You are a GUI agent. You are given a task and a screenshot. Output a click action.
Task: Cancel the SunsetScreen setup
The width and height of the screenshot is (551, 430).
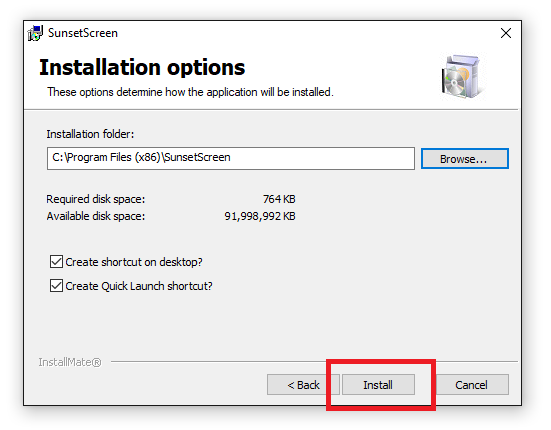click(471, 385)
